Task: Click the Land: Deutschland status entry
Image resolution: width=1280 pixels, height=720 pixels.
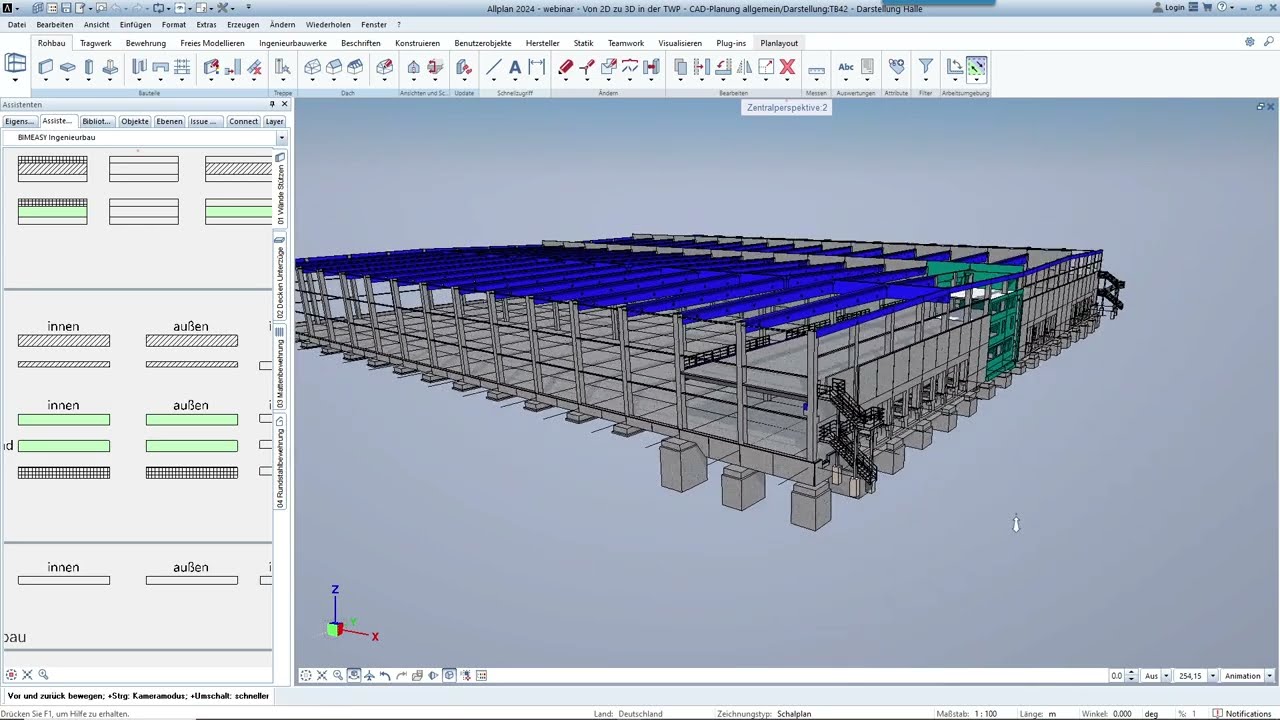Action: 628,714
